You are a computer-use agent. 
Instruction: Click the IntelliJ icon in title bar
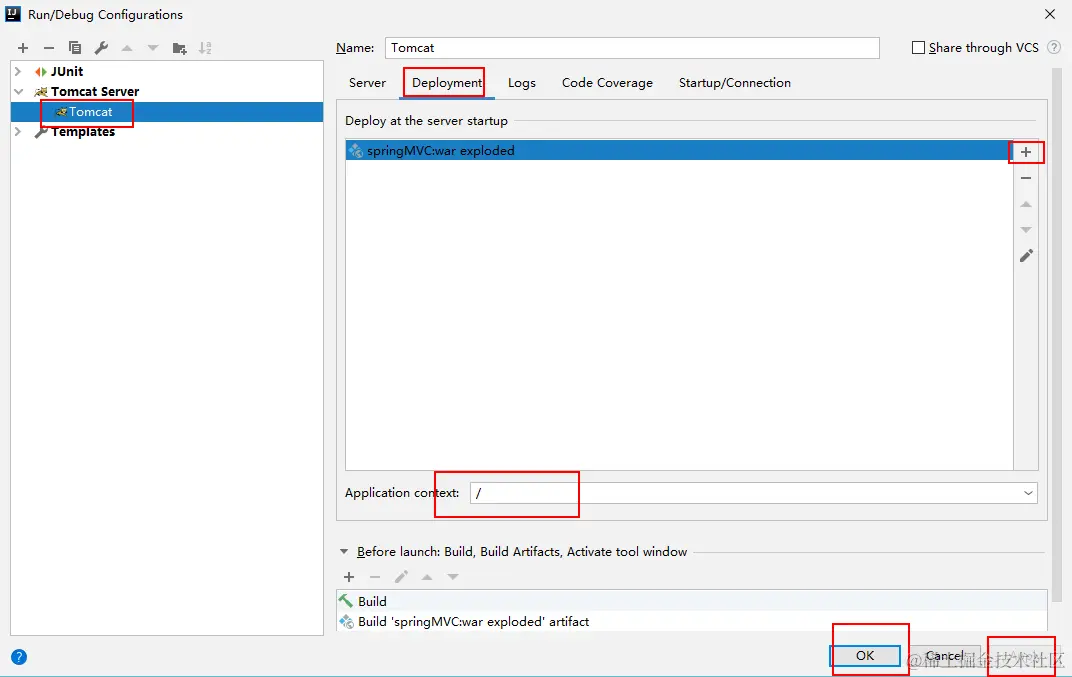tap(13, 14)
